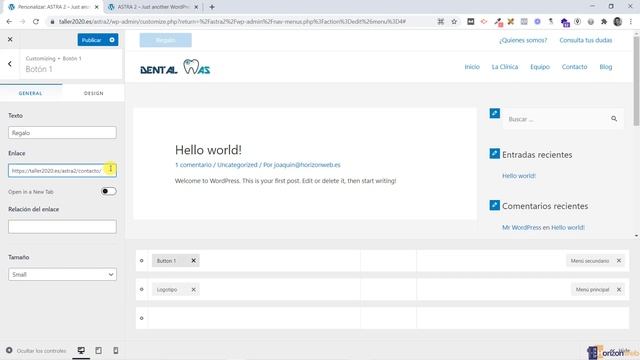
Task: Toggle Open in a New Tab switch
Action: [x=109, y=191]
